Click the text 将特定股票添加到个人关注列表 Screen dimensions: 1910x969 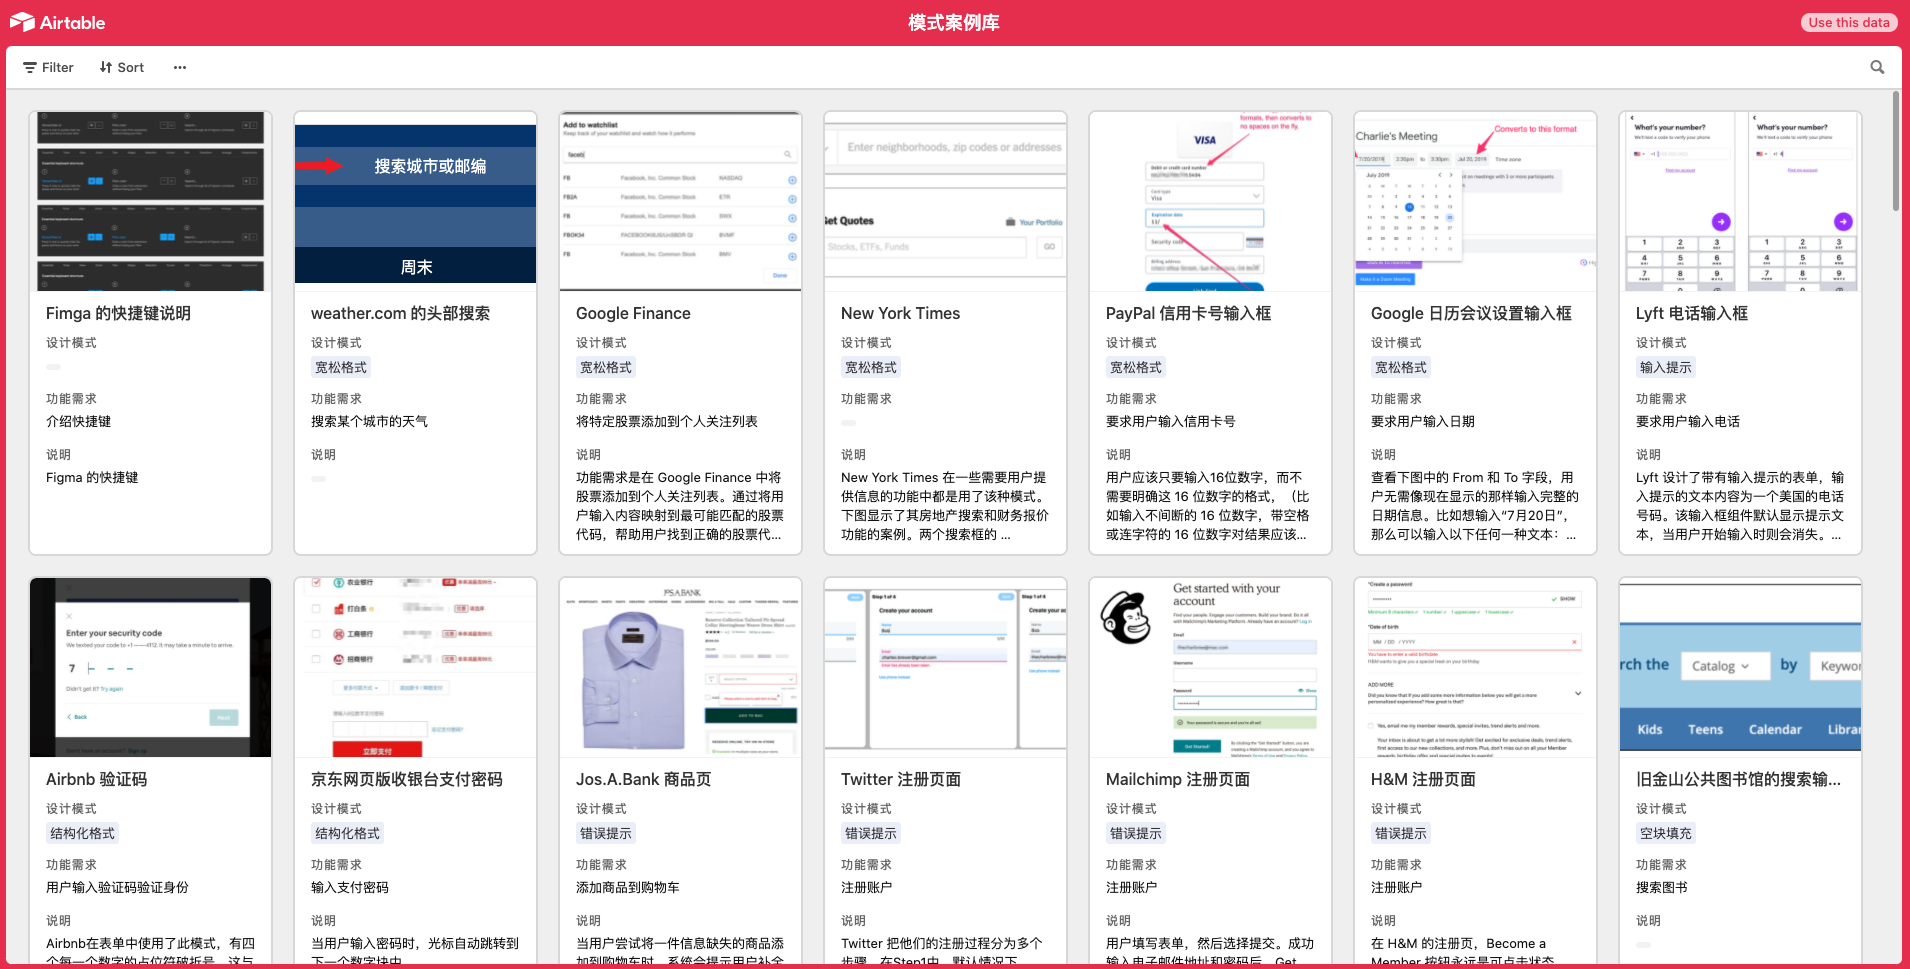click(667, 421)
